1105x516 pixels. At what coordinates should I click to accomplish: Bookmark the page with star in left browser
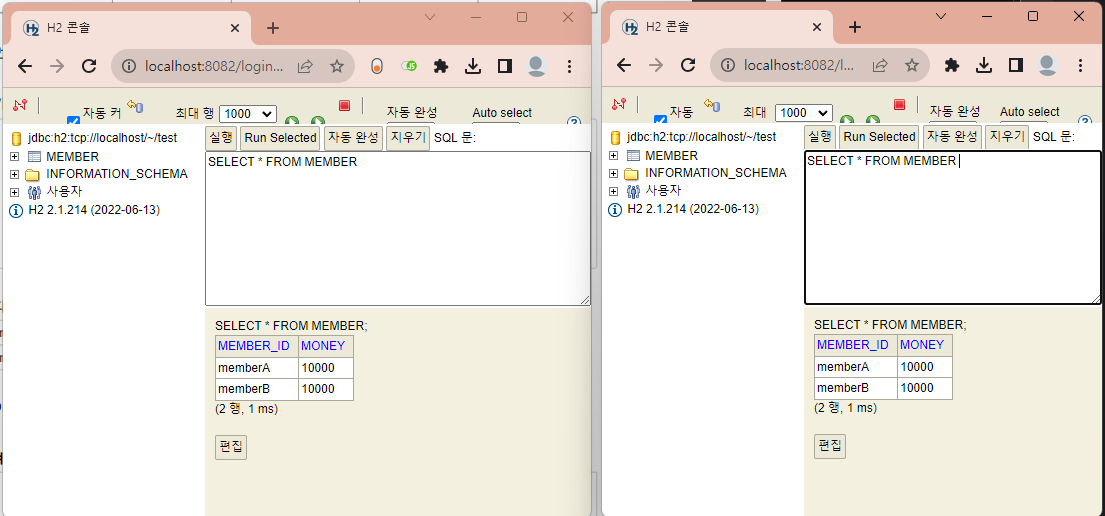click(x=337, y=66)
